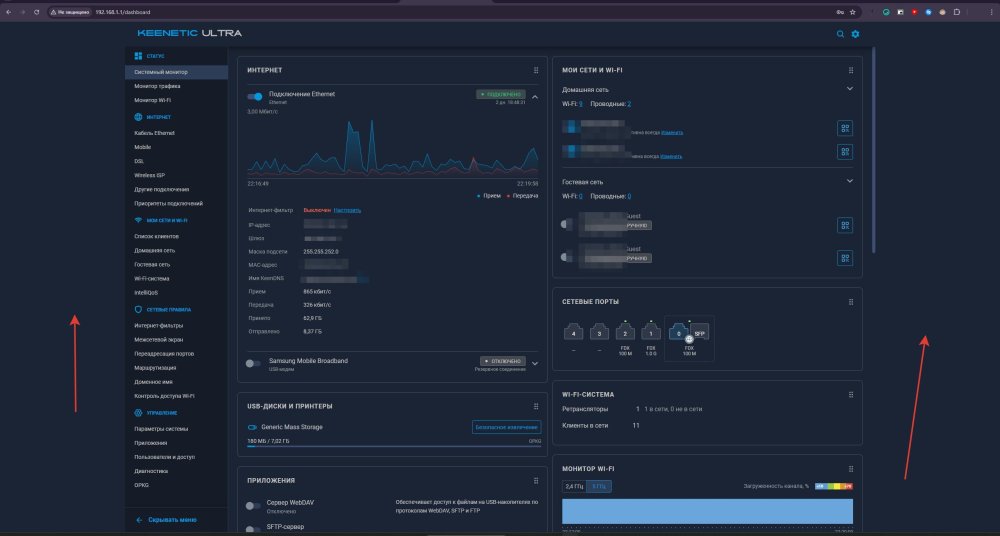Click the Wi-Fi icon of МОИ СЕТИ И WI-FI section

(138, 220)
